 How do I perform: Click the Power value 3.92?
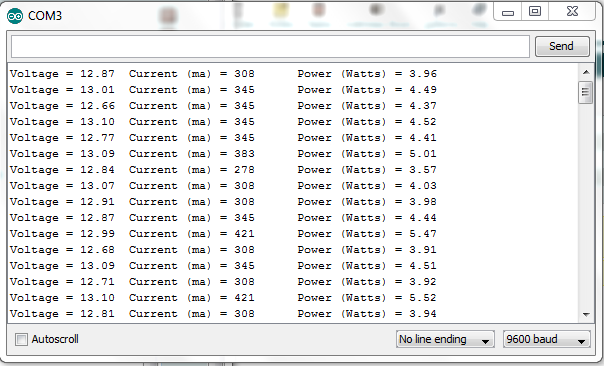(x=423, y=282)
